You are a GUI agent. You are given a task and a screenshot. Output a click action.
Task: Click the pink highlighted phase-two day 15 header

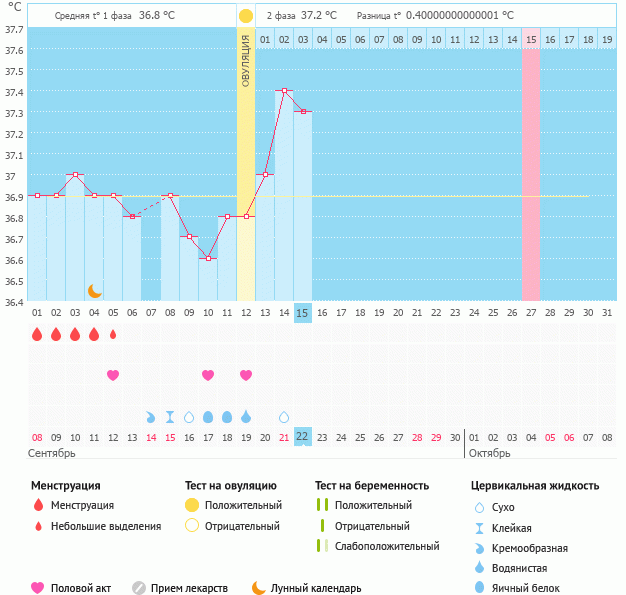point(530,39)
